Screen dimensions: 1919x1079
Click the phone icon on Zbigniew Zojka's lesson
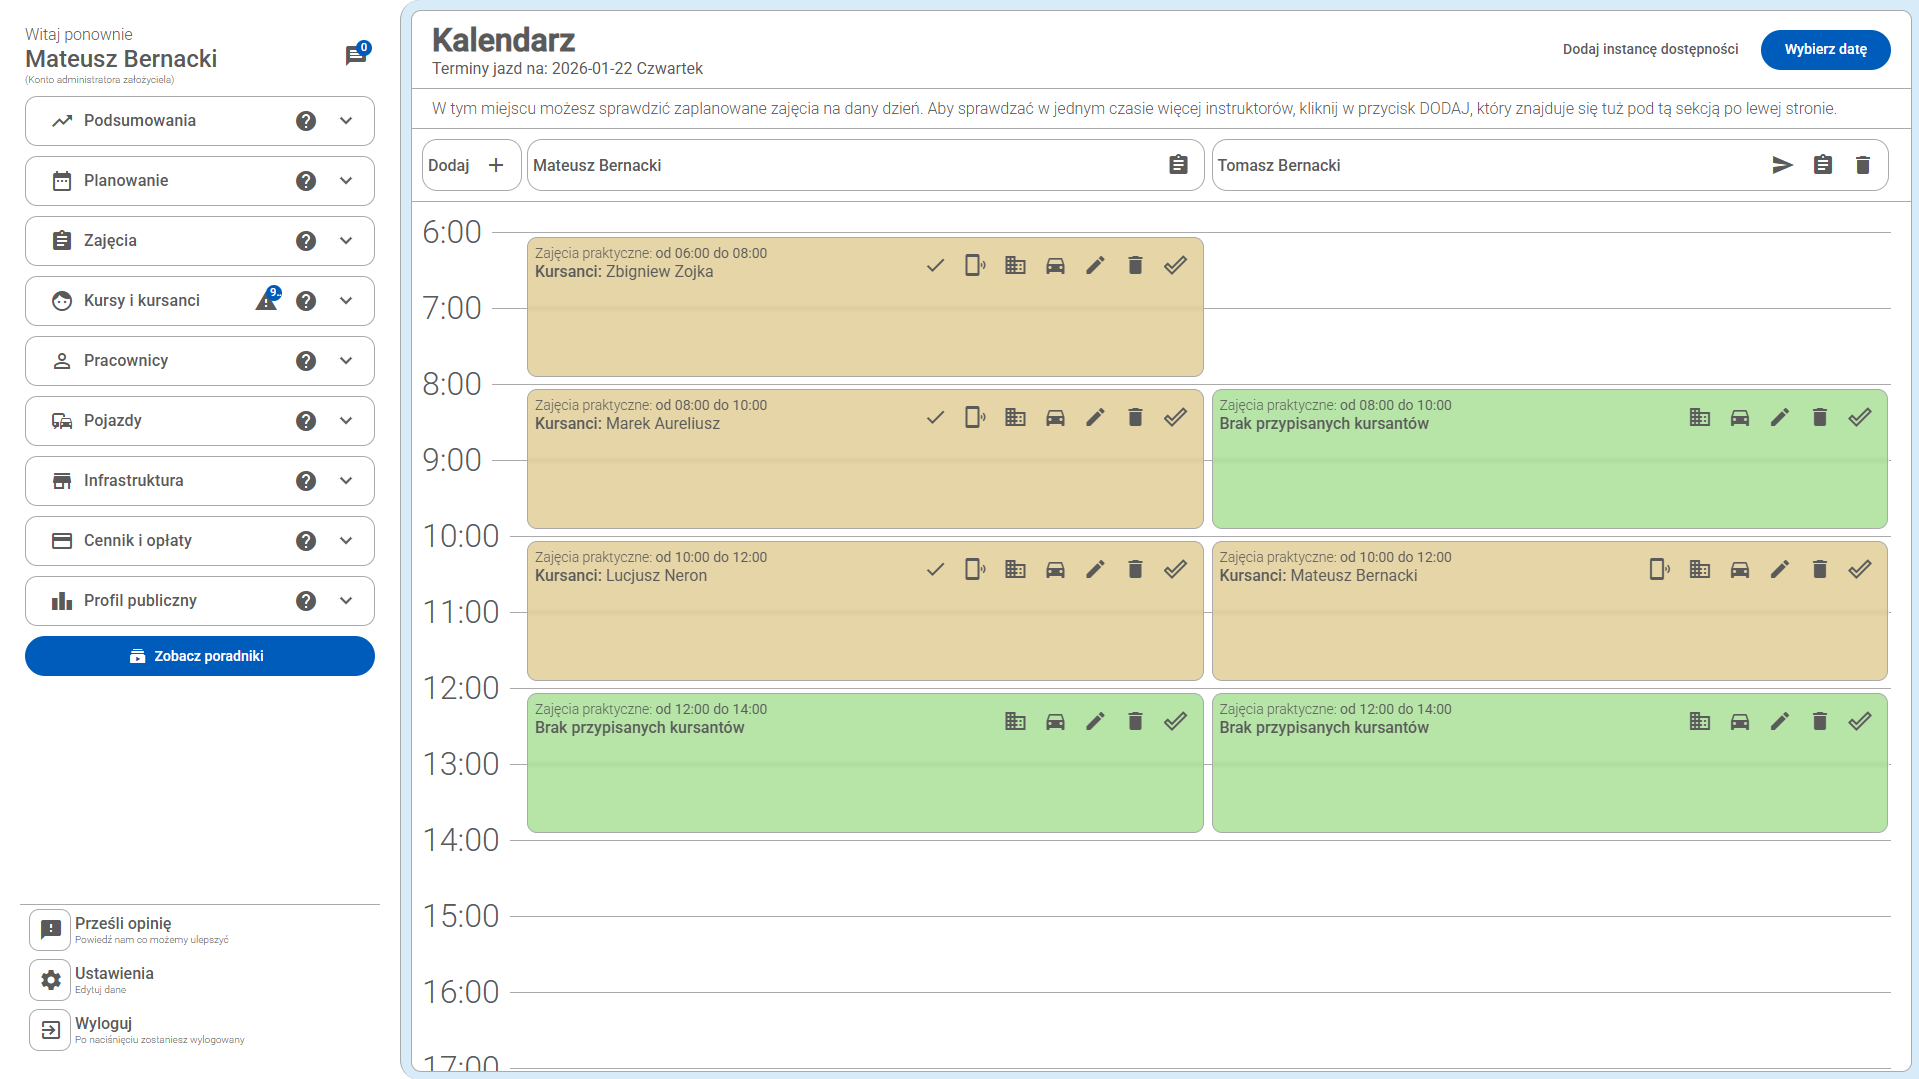975,265
